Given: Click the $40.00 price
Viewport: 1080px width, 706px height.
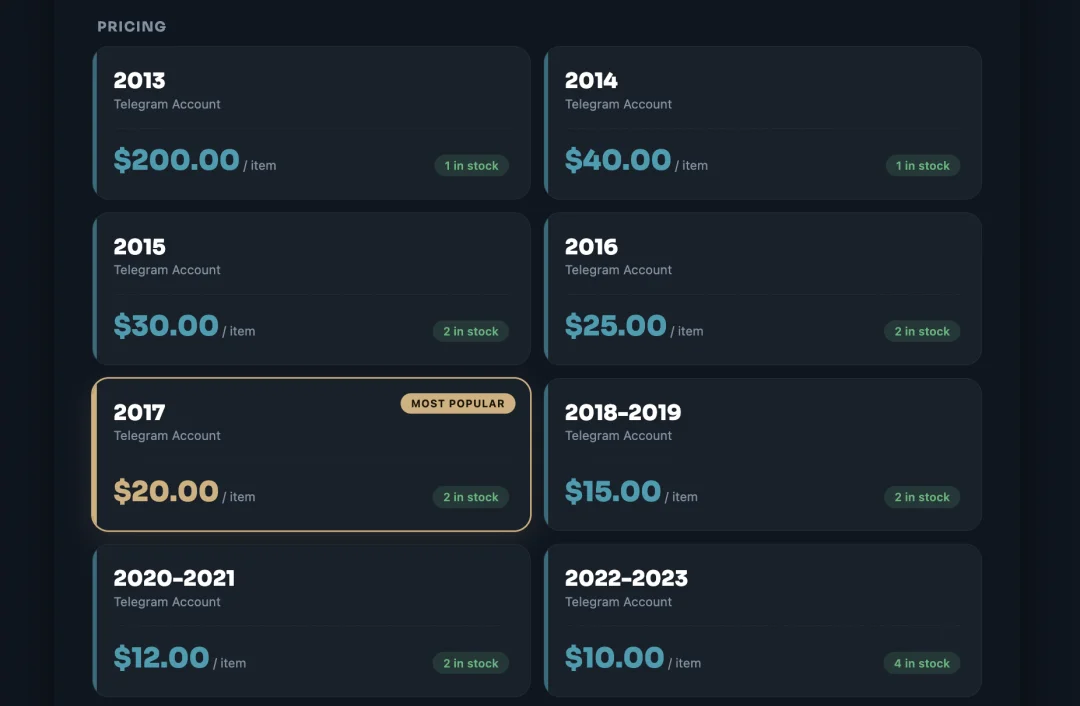Looking at the screenshot, I should tap(618, 160).
